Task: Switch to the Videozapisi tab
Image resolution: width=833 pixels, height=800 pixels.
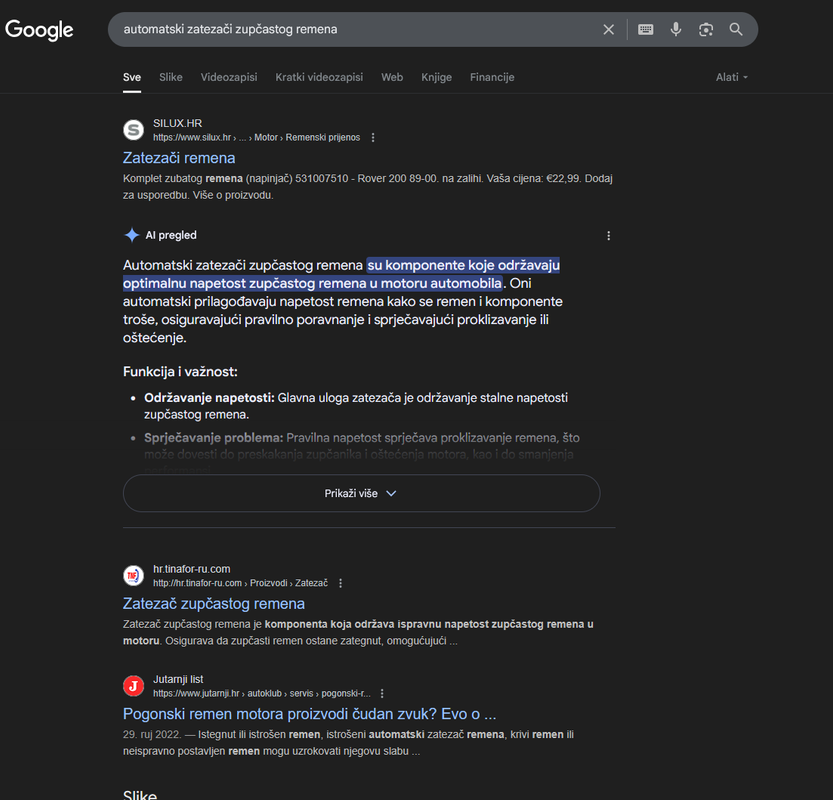Action: [229, 78]
